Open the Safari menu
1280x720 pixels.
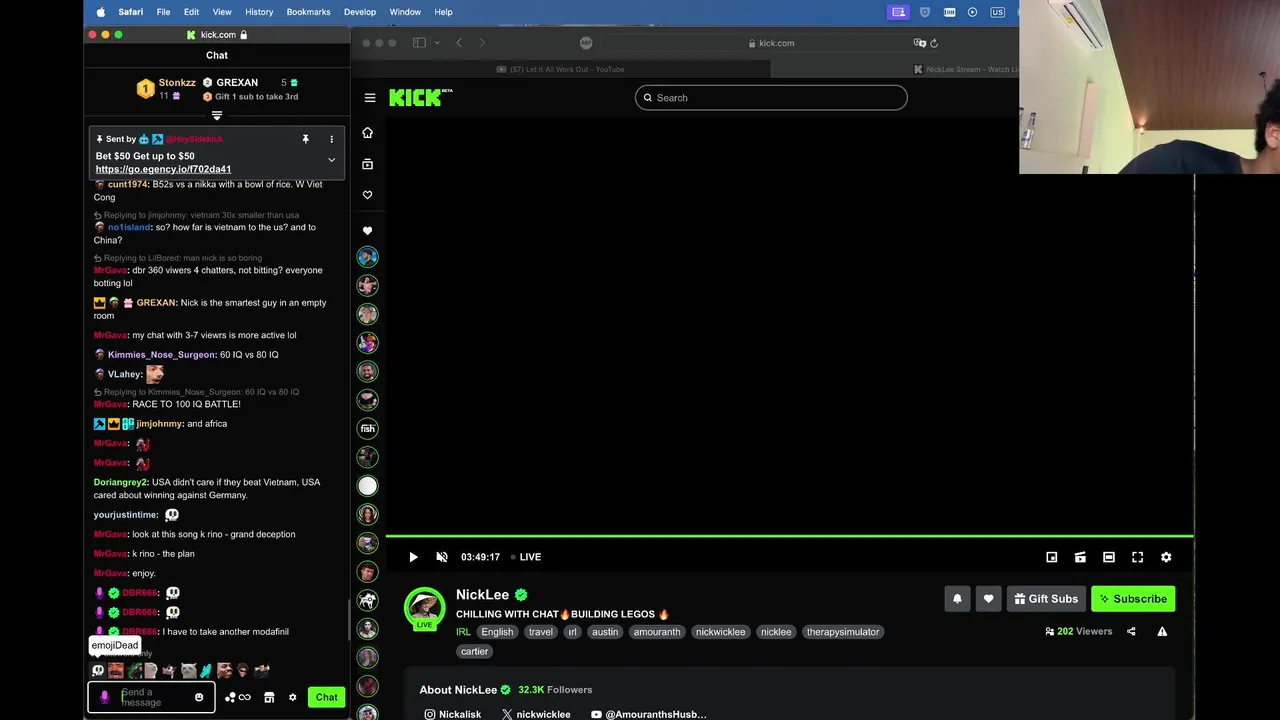click(x=130, y=12)
